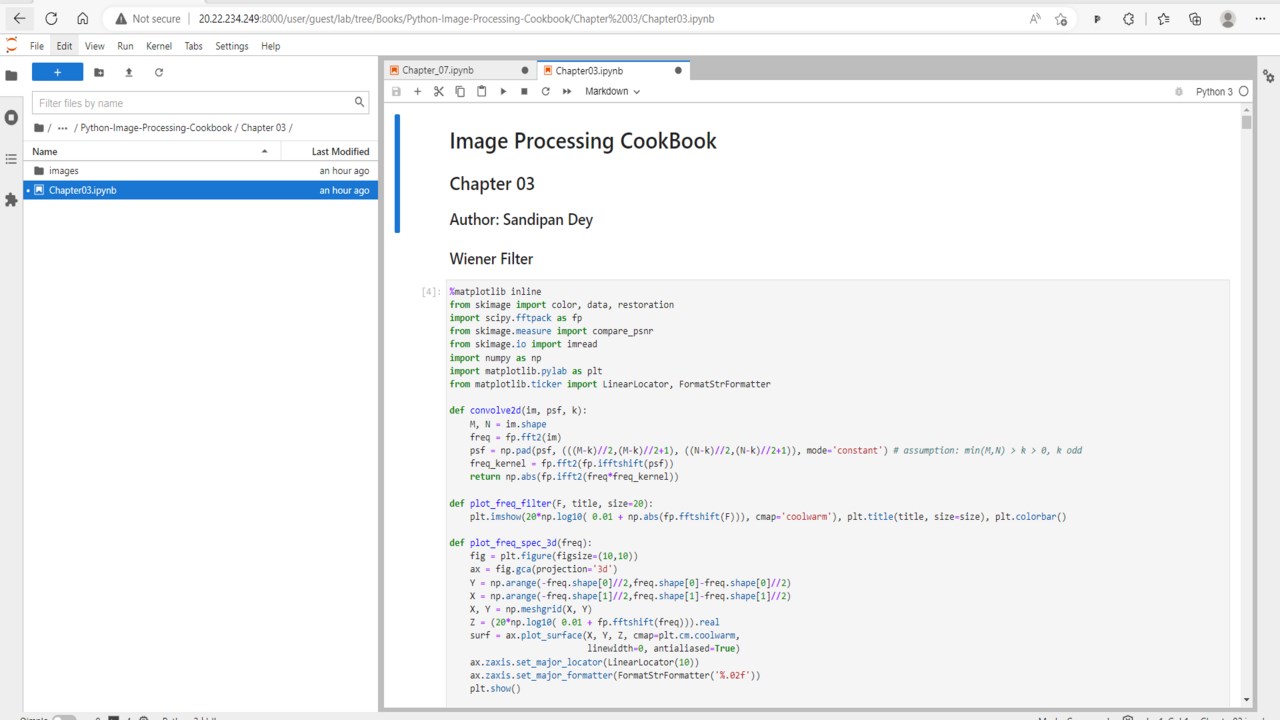
Task: Open the Kernel menu
Action: point(159,46)
